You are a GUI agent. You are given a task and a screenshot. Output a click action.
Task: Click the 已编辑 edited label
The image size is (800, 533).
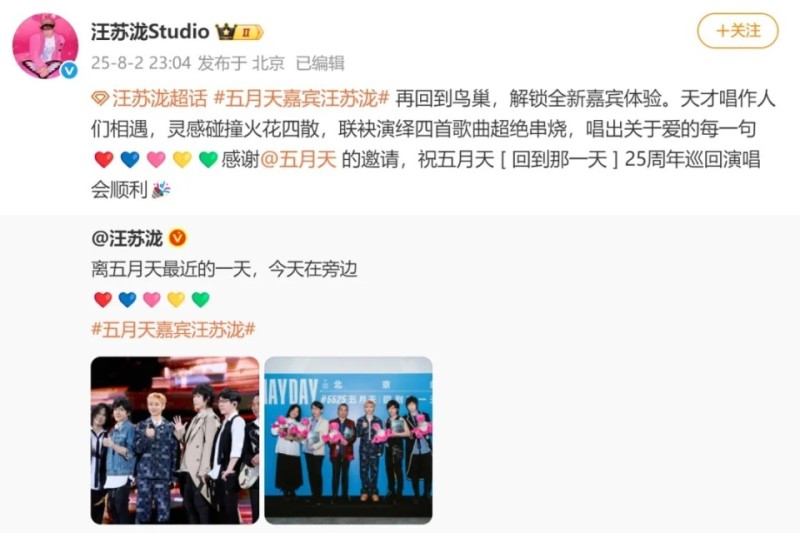tap(320, 63)
